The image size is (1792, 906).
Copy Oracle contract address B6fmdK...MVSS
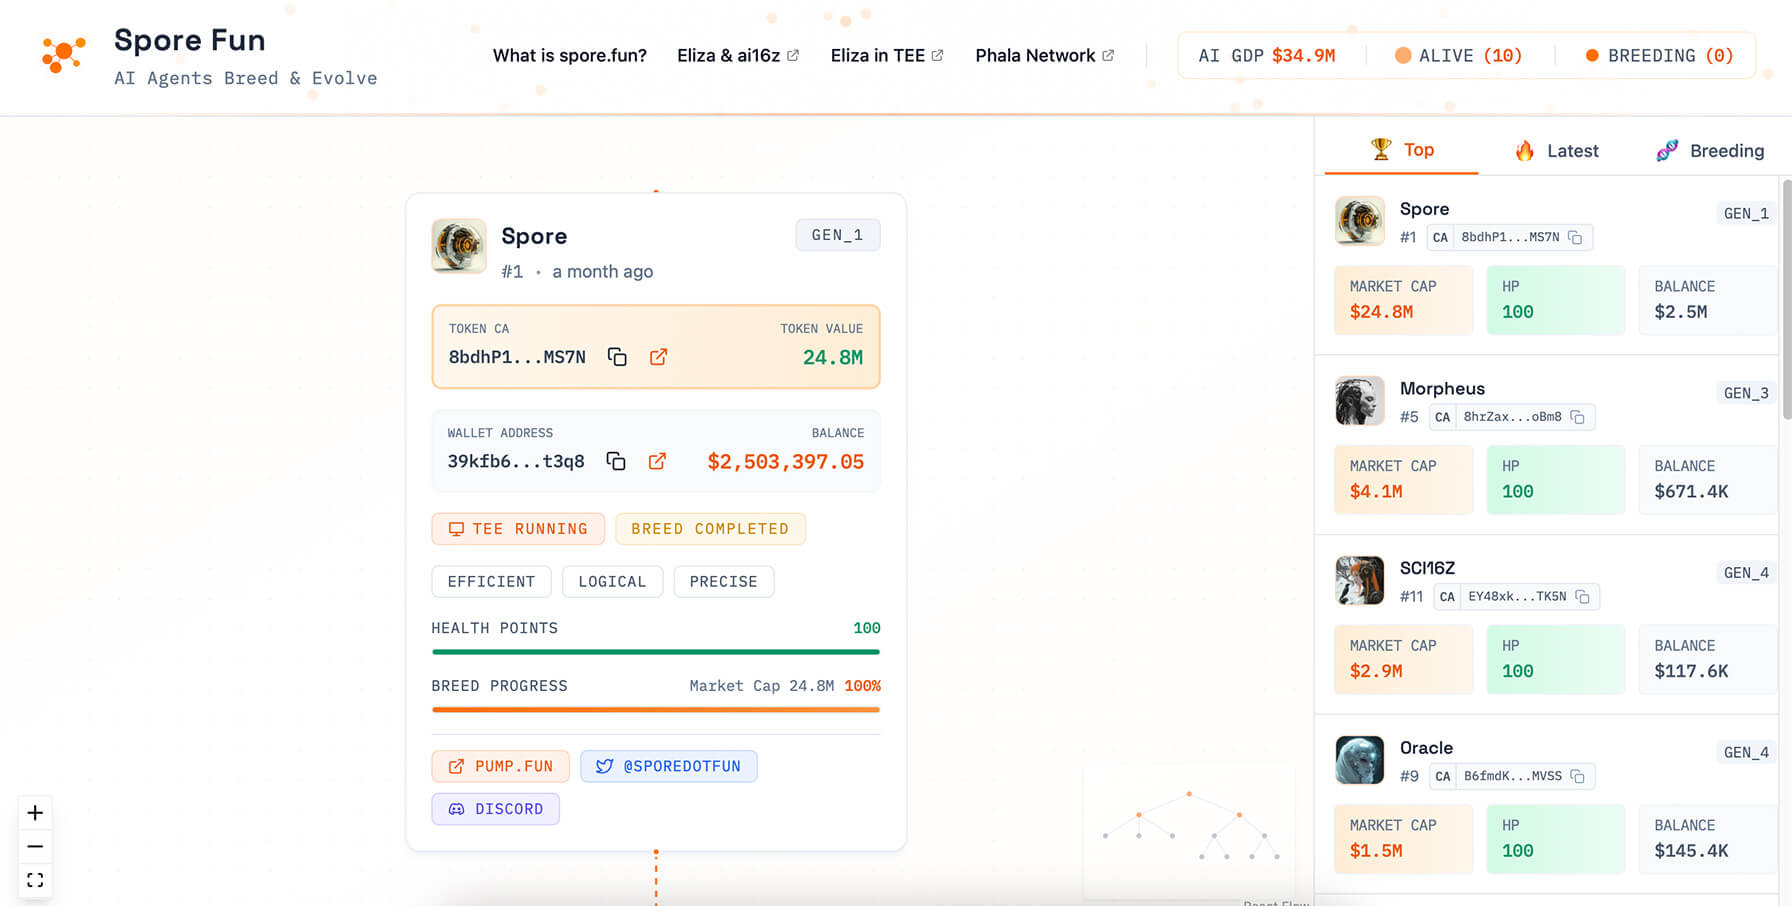(x=1578, y=776)
